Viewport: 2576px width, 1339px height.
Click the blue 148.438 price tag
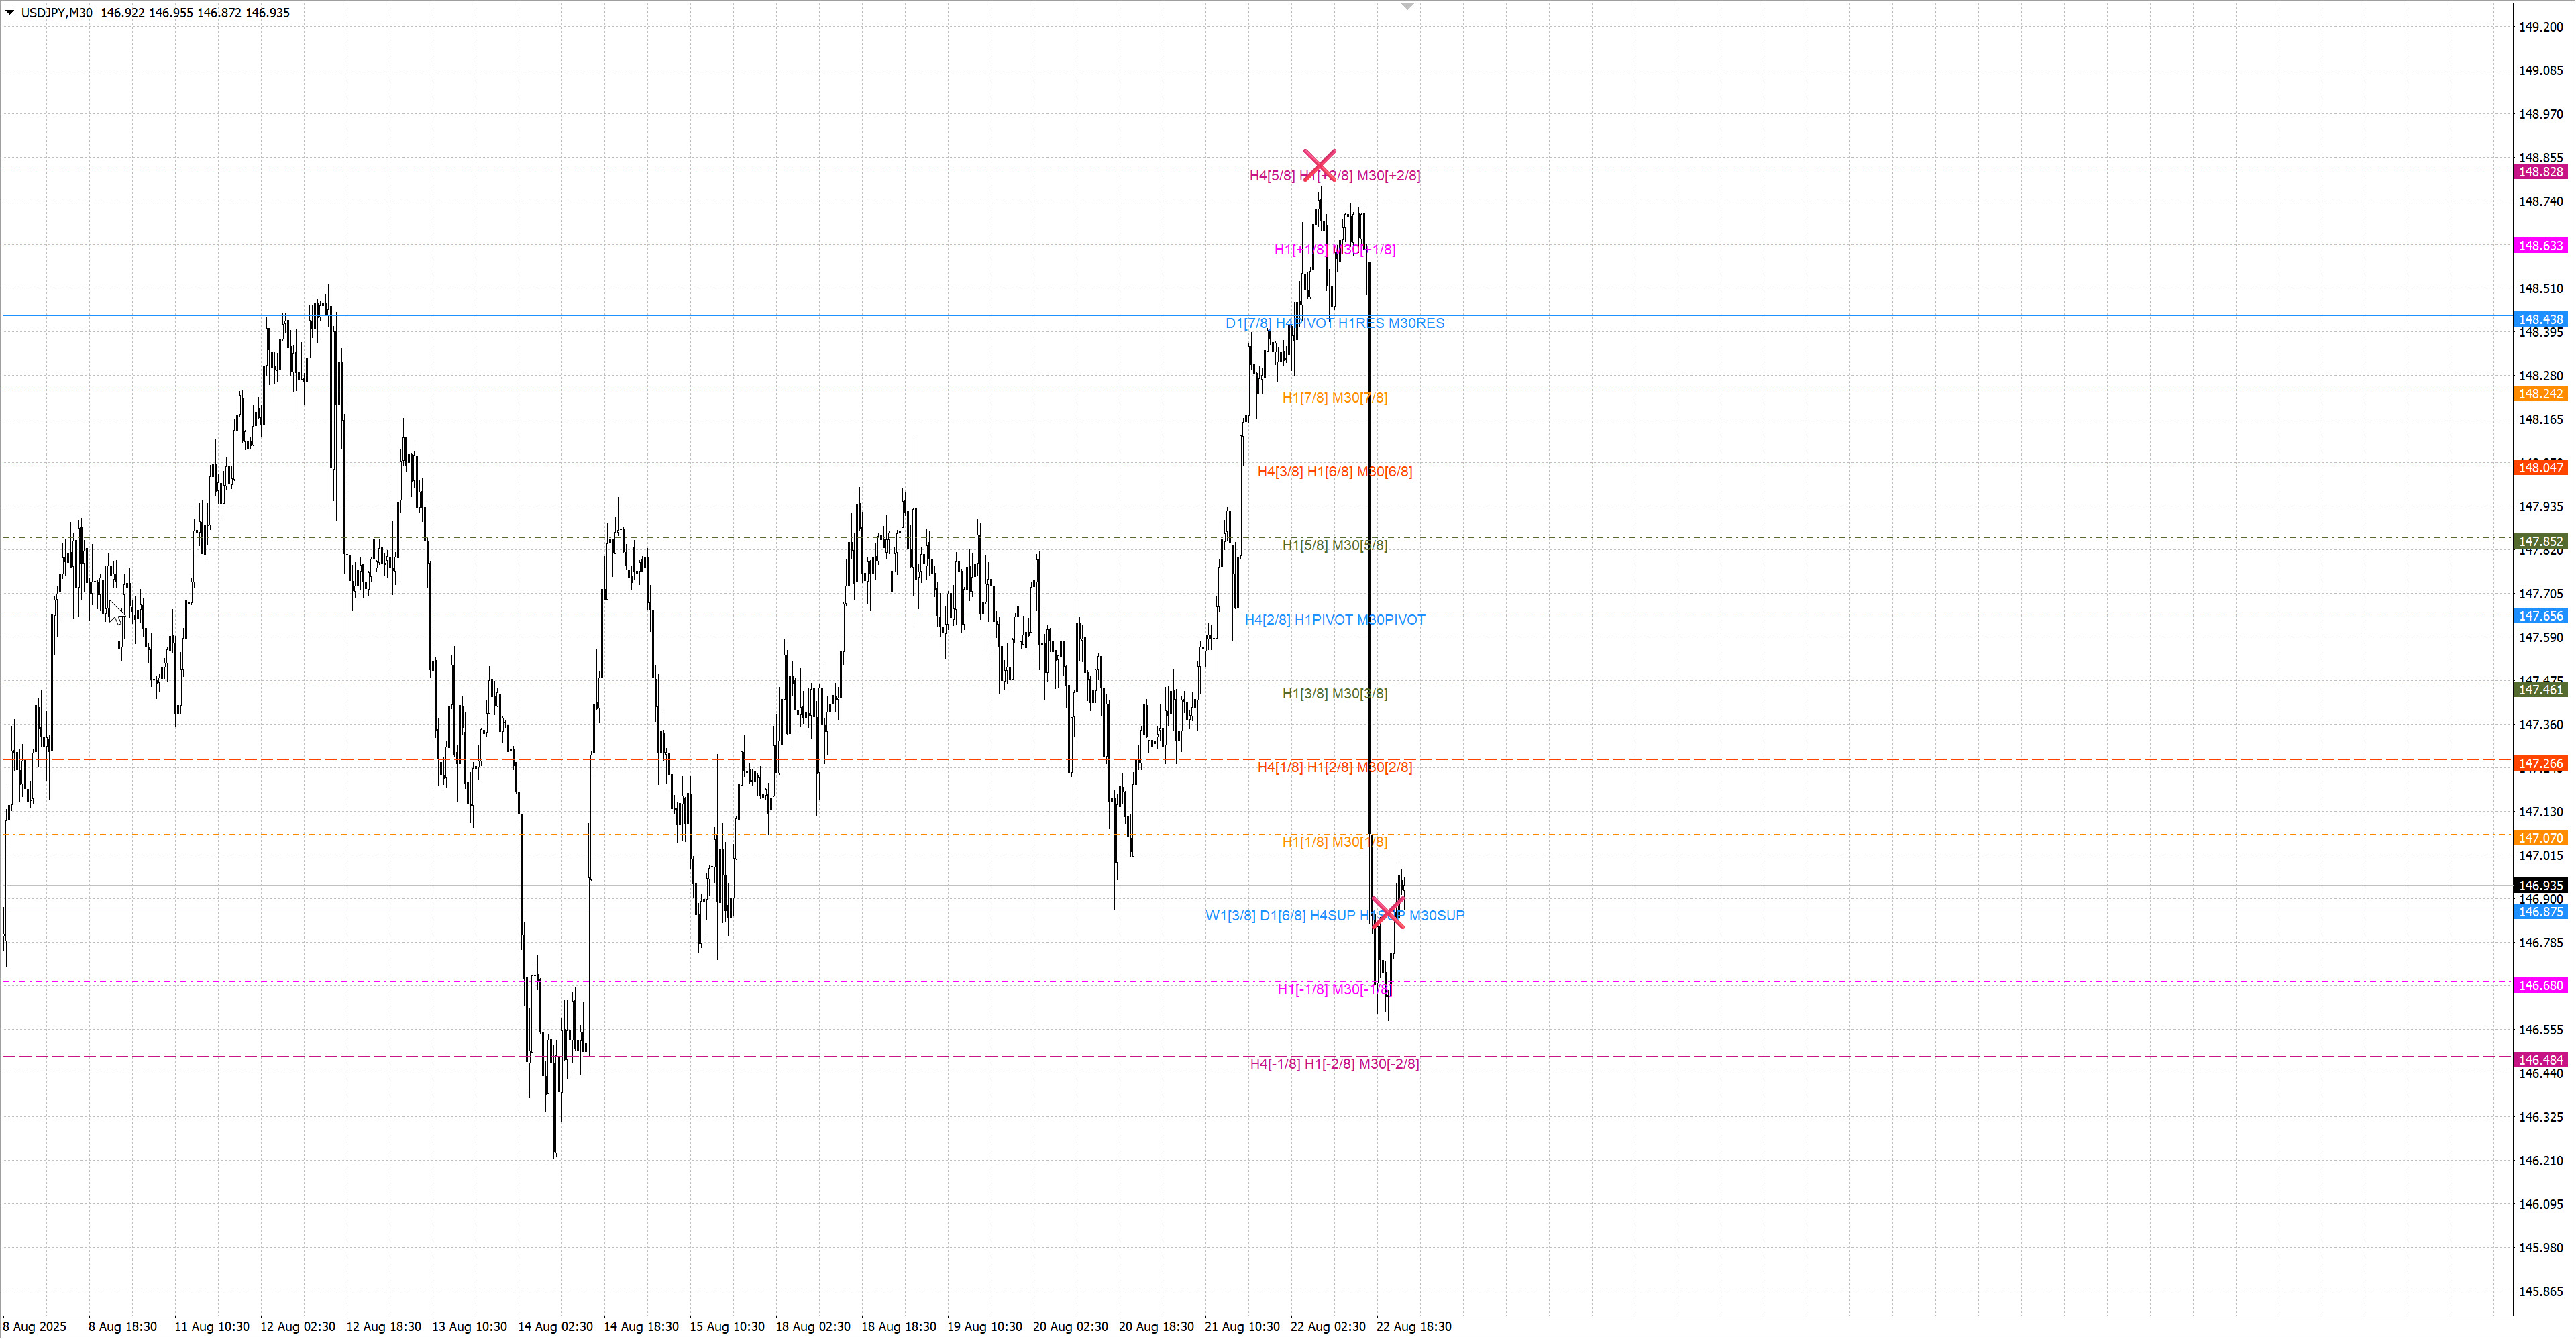pyautogui.click(x=2540, y=320)
